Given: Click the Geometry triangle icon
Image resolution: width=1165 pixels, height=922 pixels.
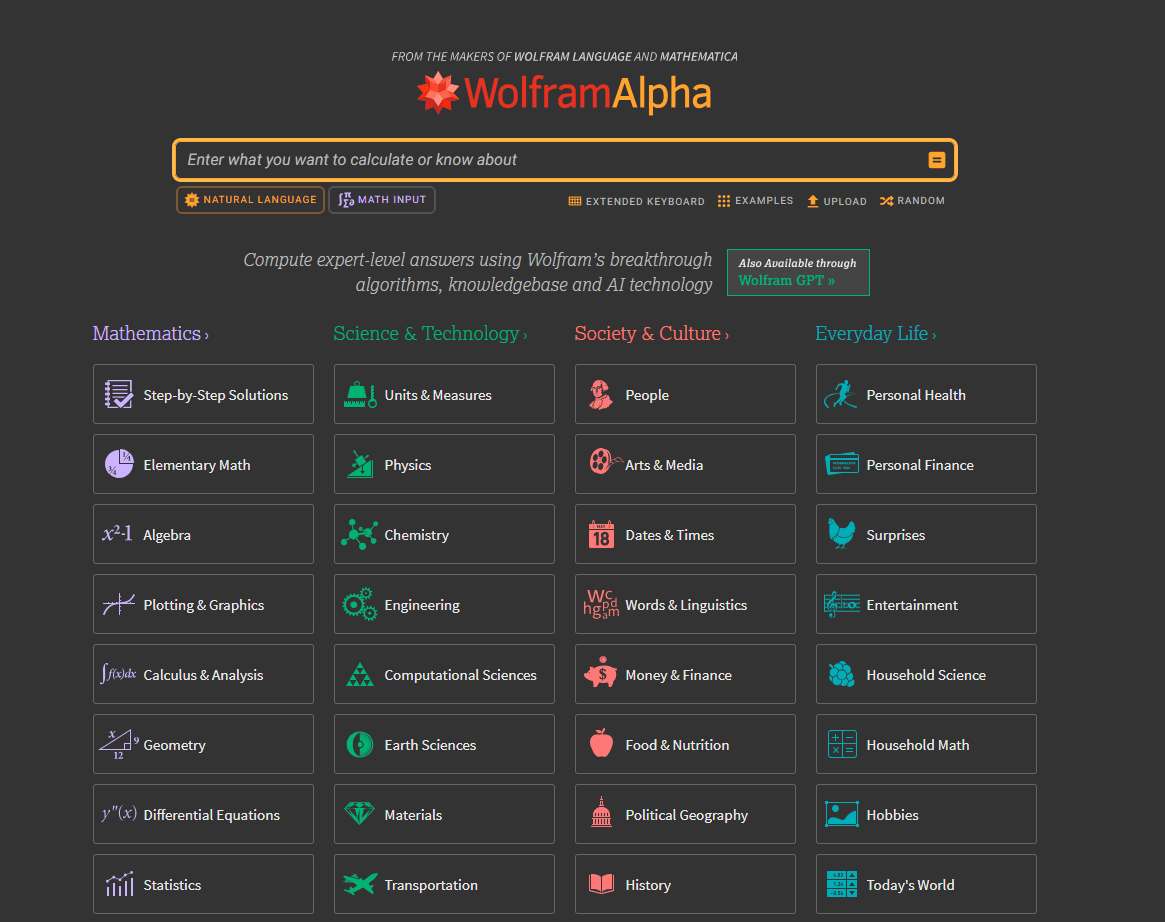Looking at the screenshot, I should [x=118, y=744].
